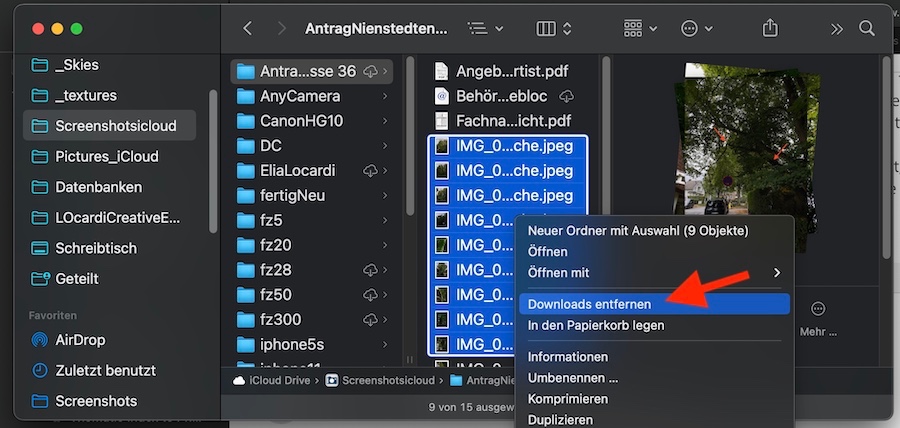Select the fz300 folder

(280, 320)
